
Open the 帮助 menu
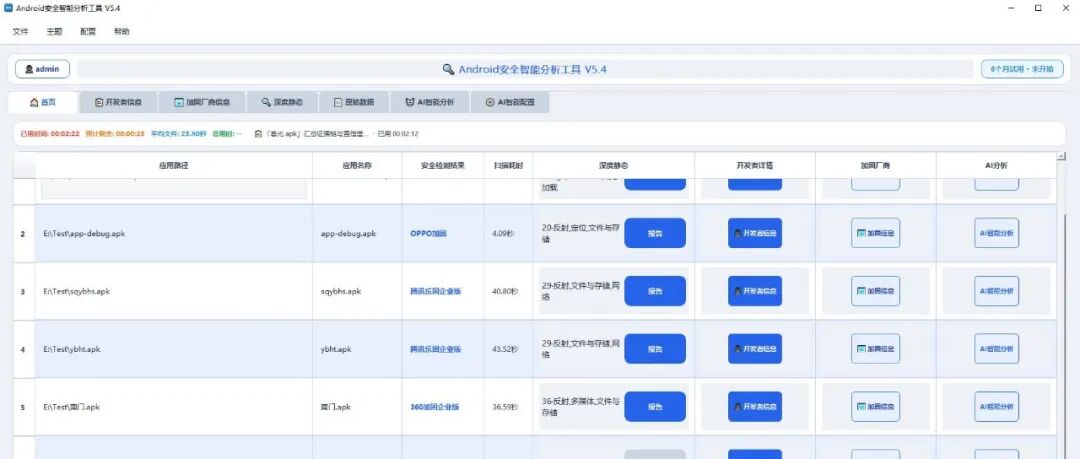(121, 32)
